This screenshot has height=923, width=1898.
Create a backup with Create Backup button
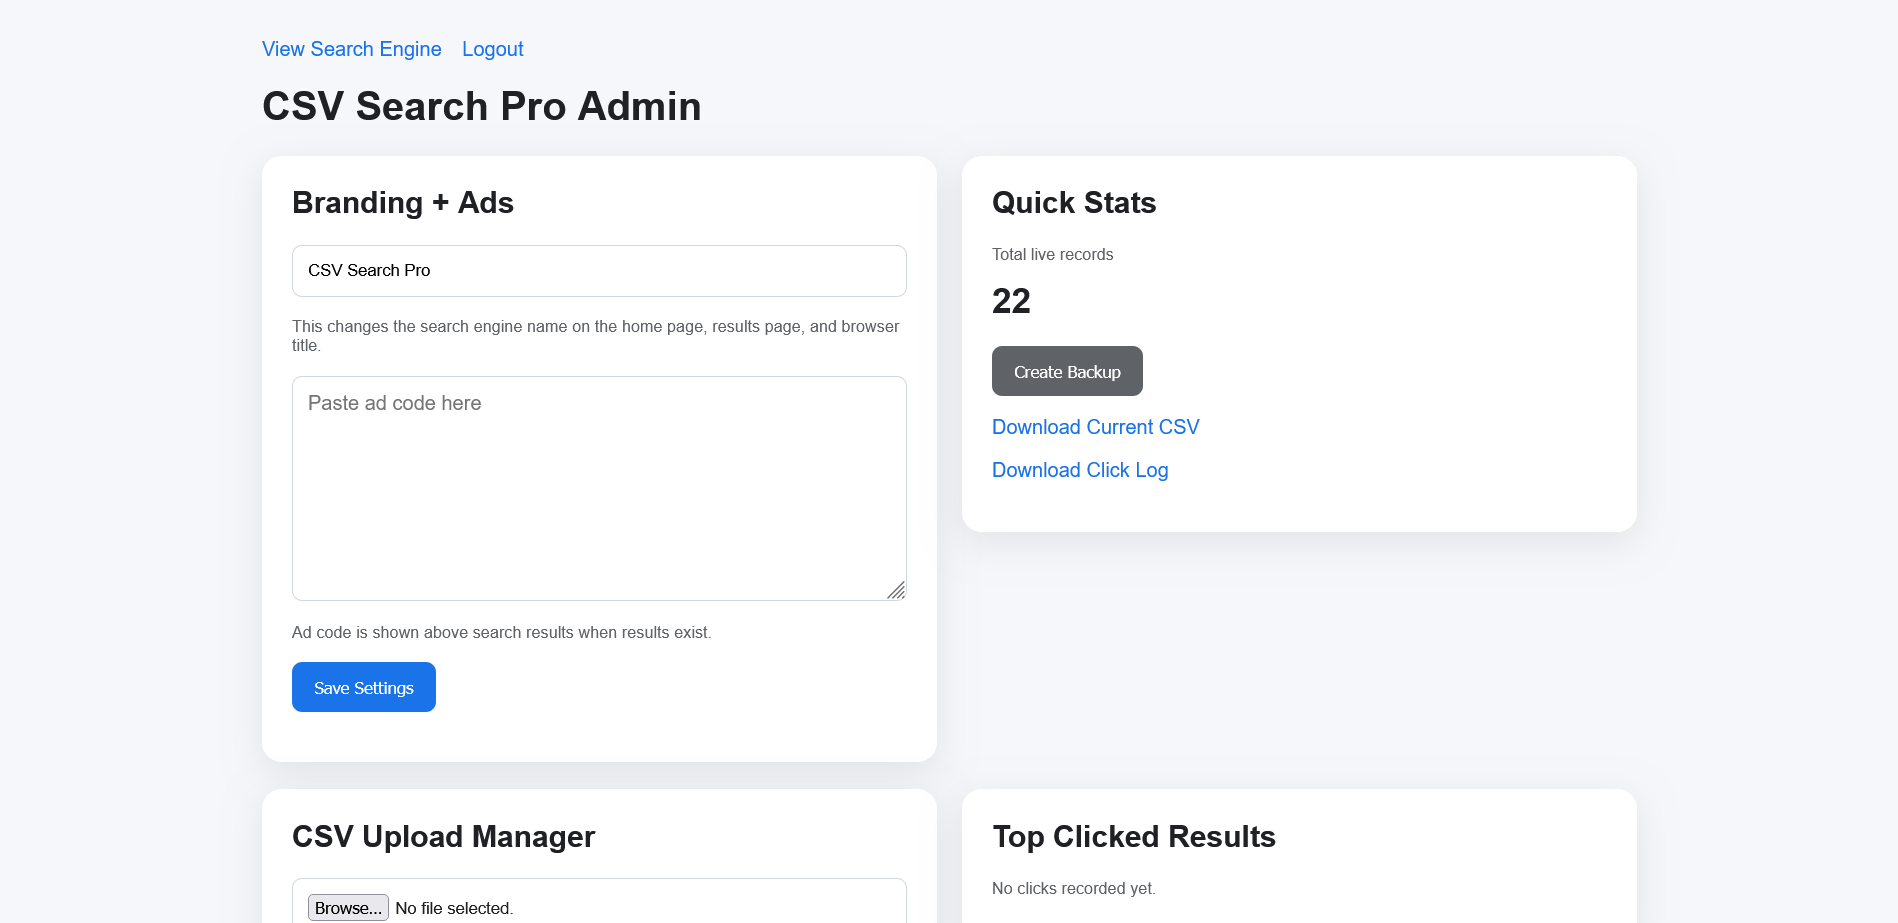point(1067,371)
